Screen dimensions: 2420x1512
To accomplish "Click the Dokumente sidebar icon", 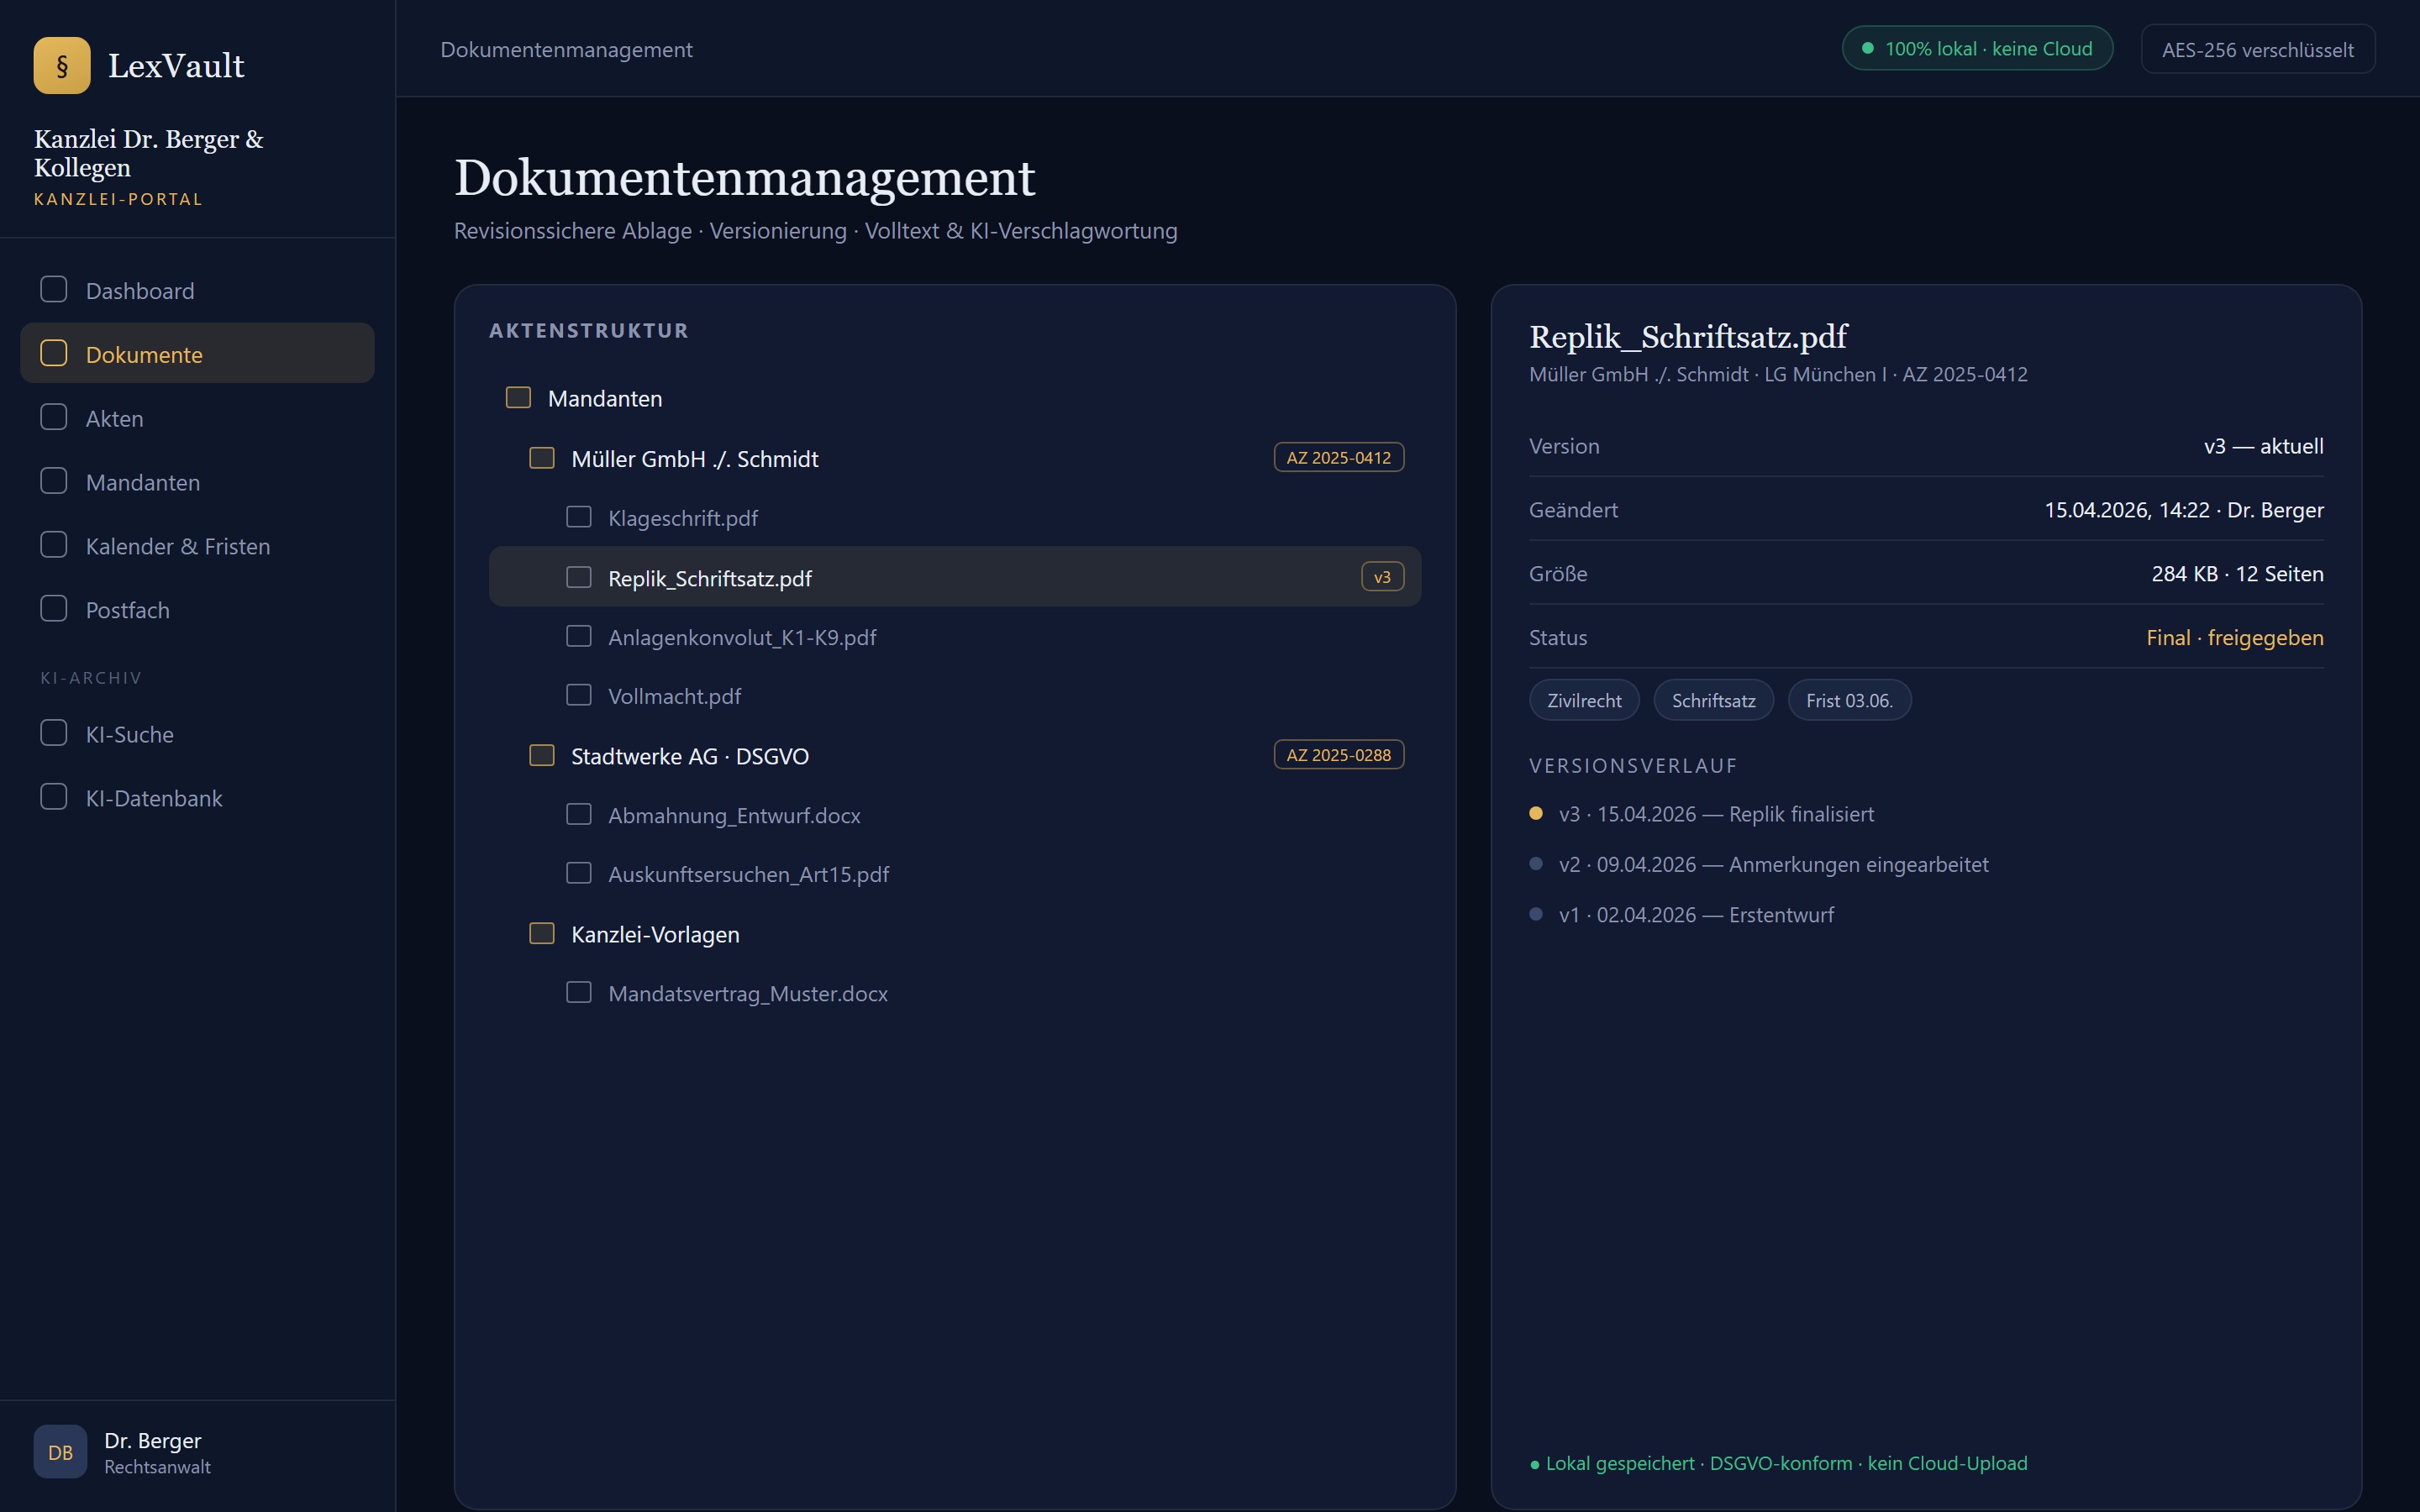I will coord(54,354).
